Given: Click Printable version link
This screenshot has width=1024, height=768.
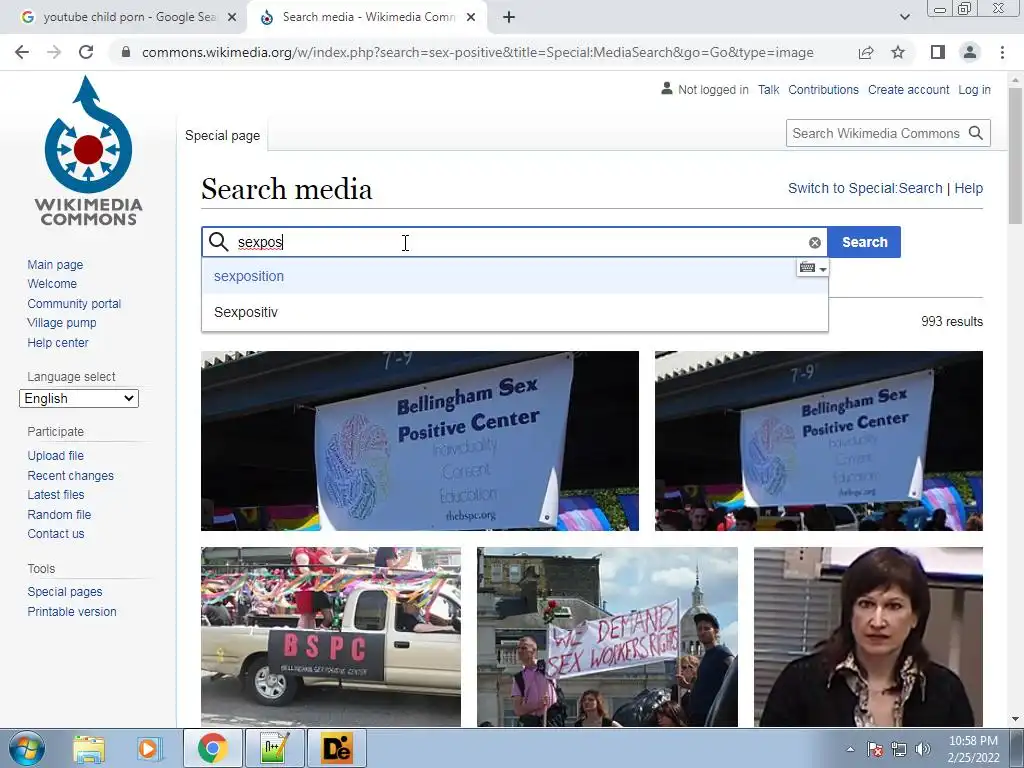Looking at the screenshot, I should tap(72, 612).
